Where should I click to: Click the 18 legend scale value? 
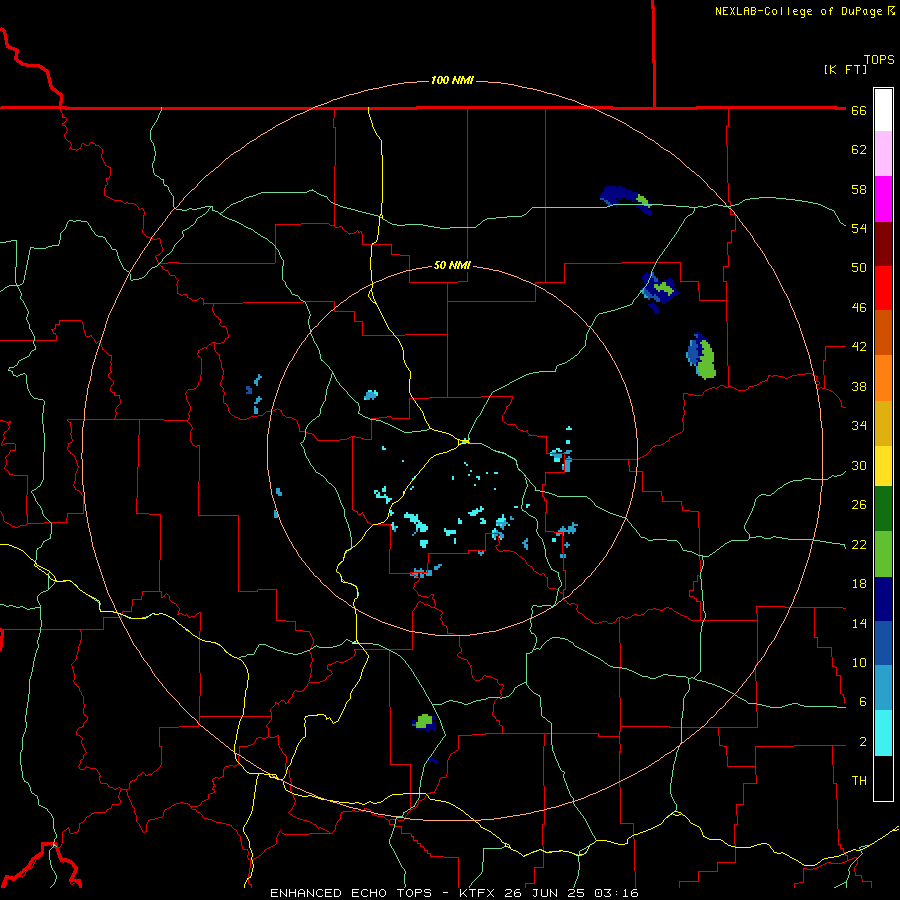tap(859, 584)
